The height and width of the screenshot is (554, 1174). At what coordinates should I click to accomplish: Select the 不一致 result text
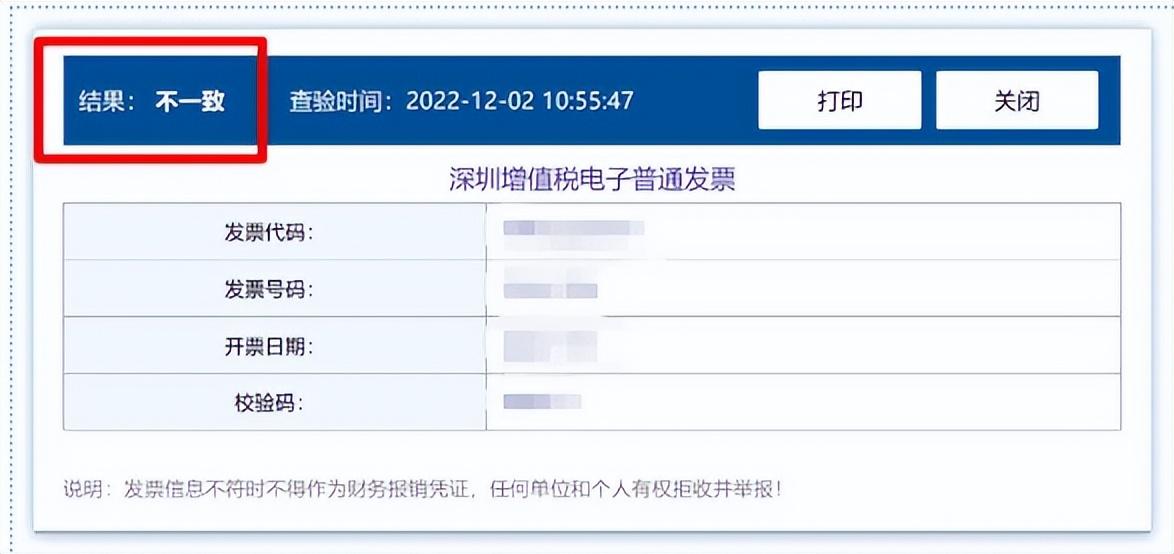coord(190,101)
